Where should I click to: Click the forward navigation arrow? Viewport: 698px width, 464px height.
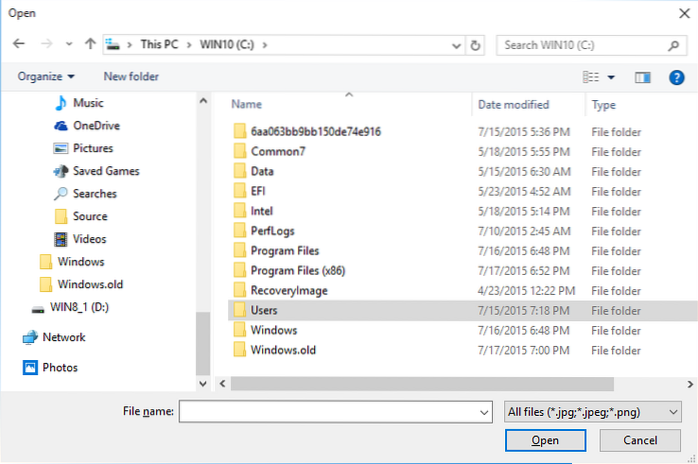click(46, 44)
